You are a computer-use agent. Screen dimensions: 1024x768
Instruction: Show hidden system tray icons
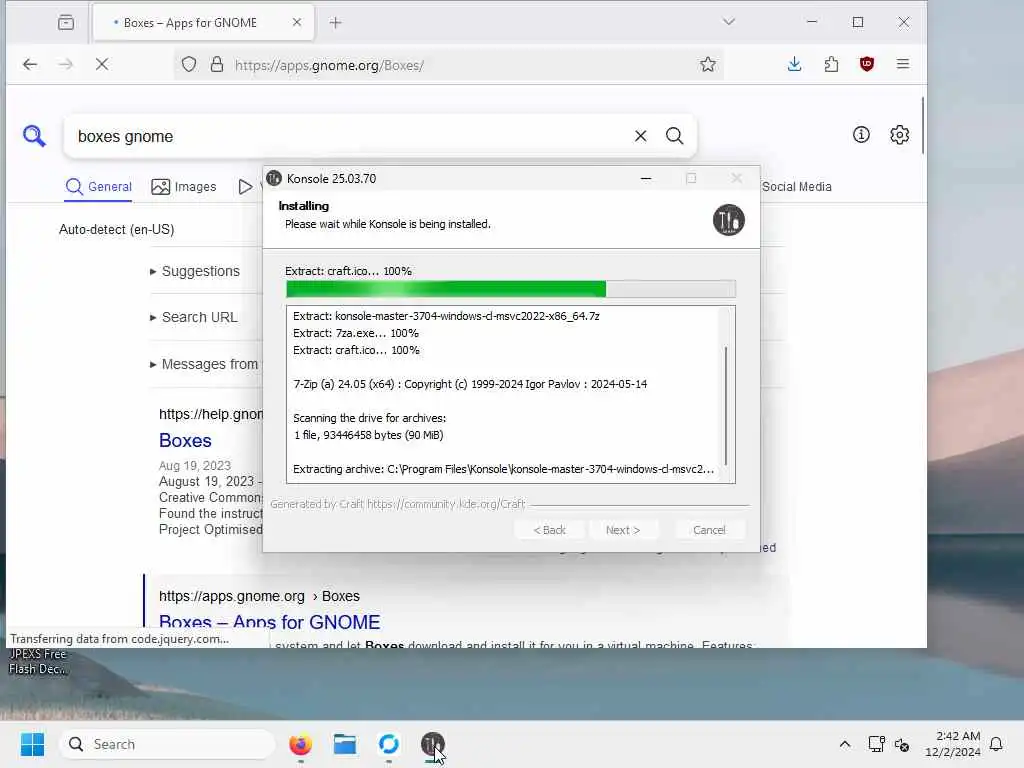844,744
